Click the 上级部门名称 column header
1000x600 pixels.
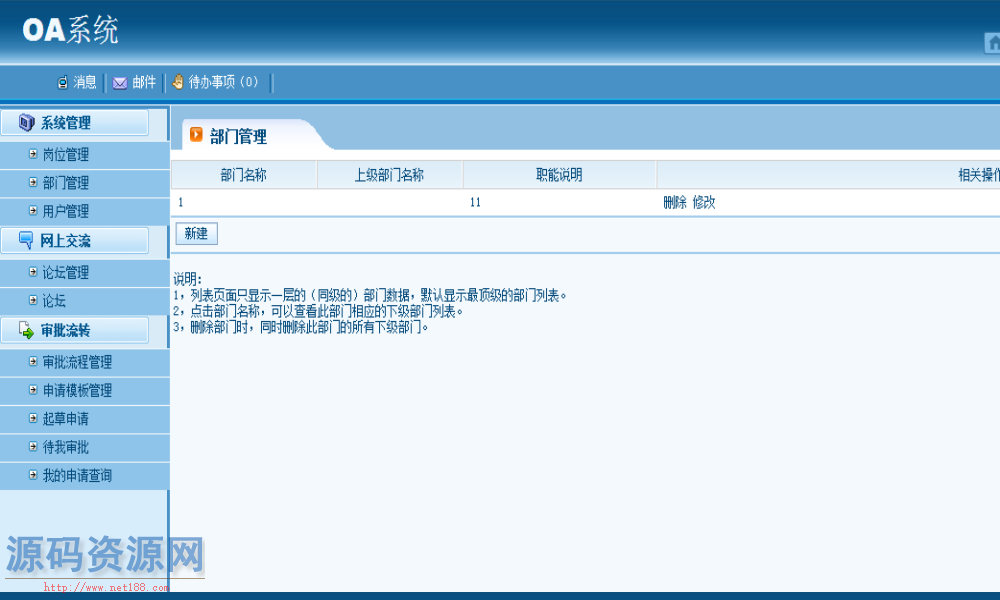(x=390, y=175)
